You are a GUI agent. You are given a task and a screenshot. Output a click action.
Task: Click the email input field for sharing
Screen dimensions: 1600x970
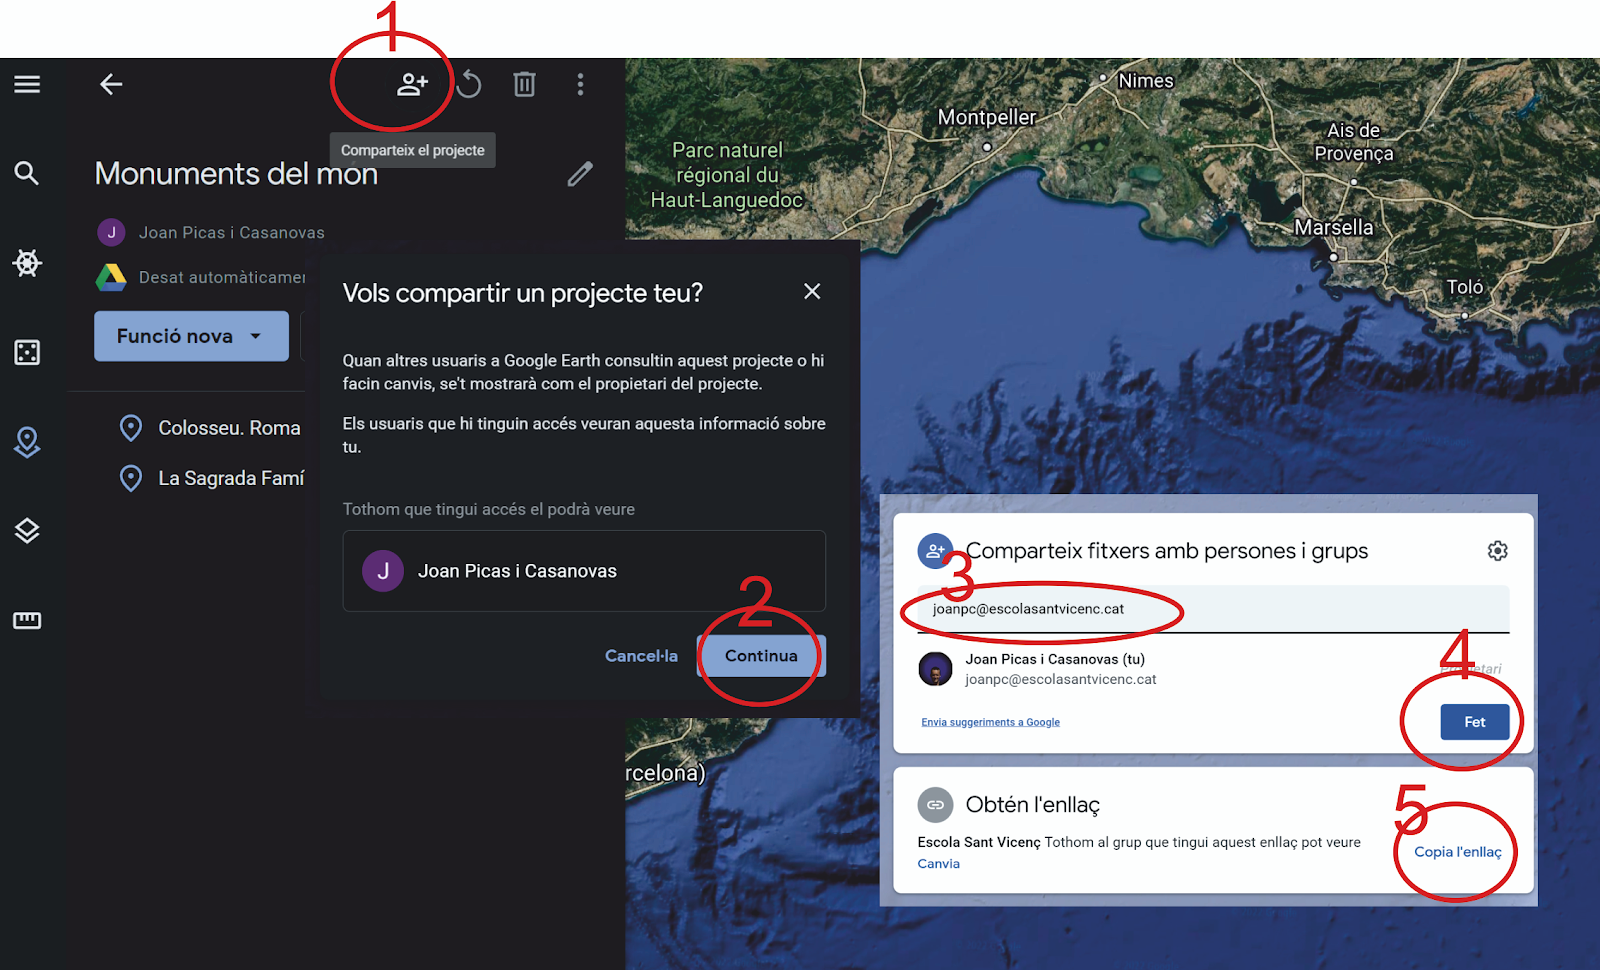tap(1213, 609)
